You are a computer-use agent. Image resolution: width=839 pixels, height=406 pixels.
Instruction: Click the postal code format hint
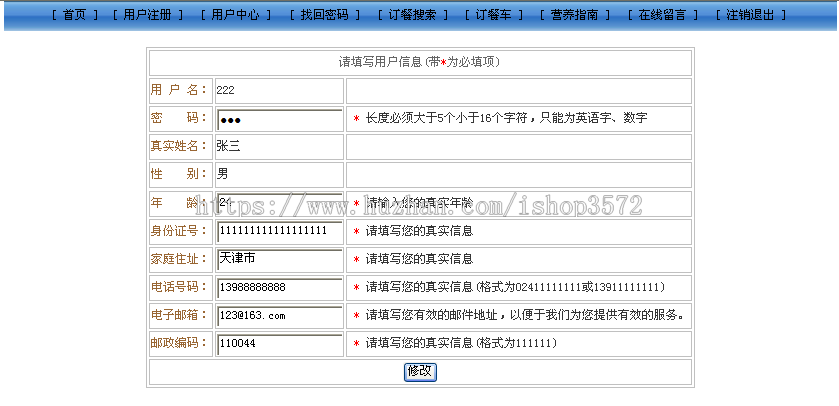tap(461, 343)
